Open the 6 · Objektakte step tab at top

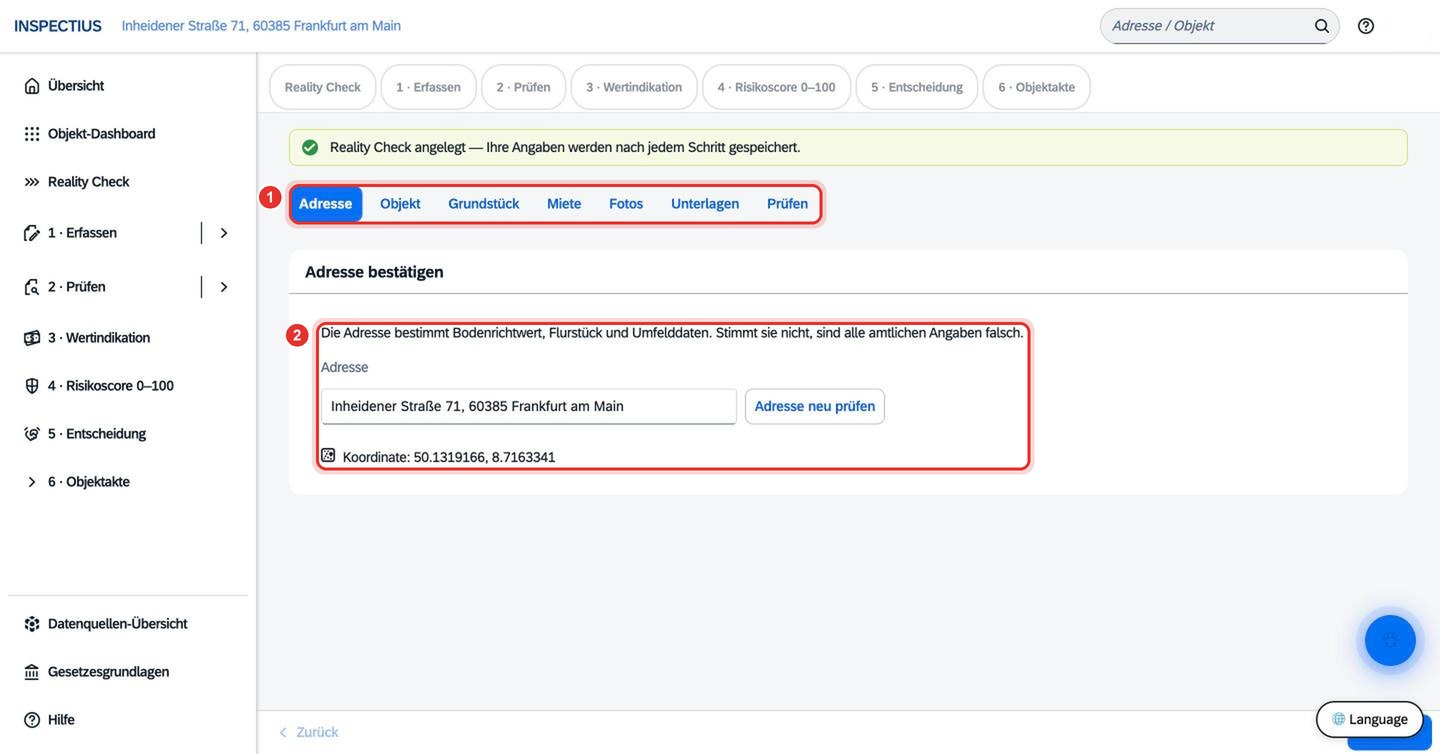1036,87
